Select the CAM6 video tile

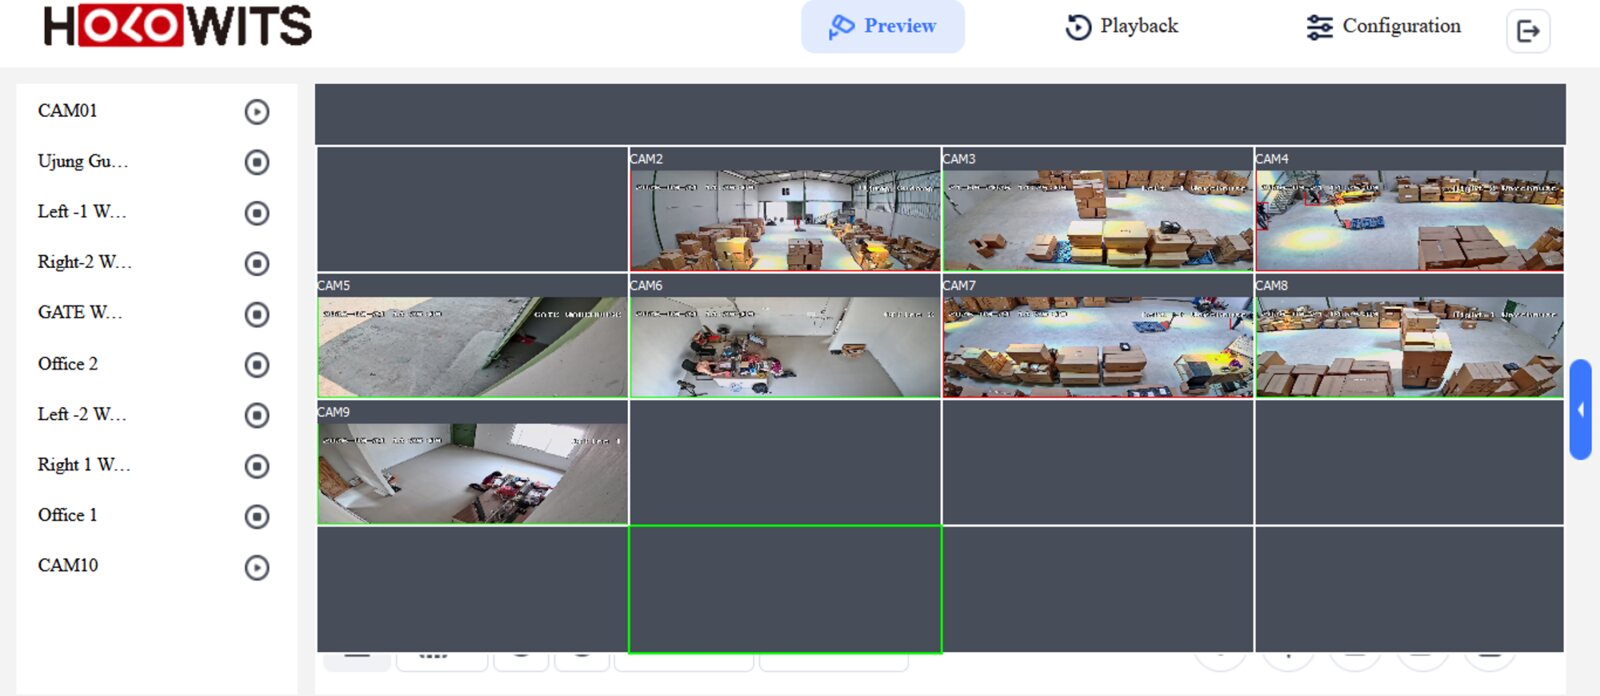785,337
